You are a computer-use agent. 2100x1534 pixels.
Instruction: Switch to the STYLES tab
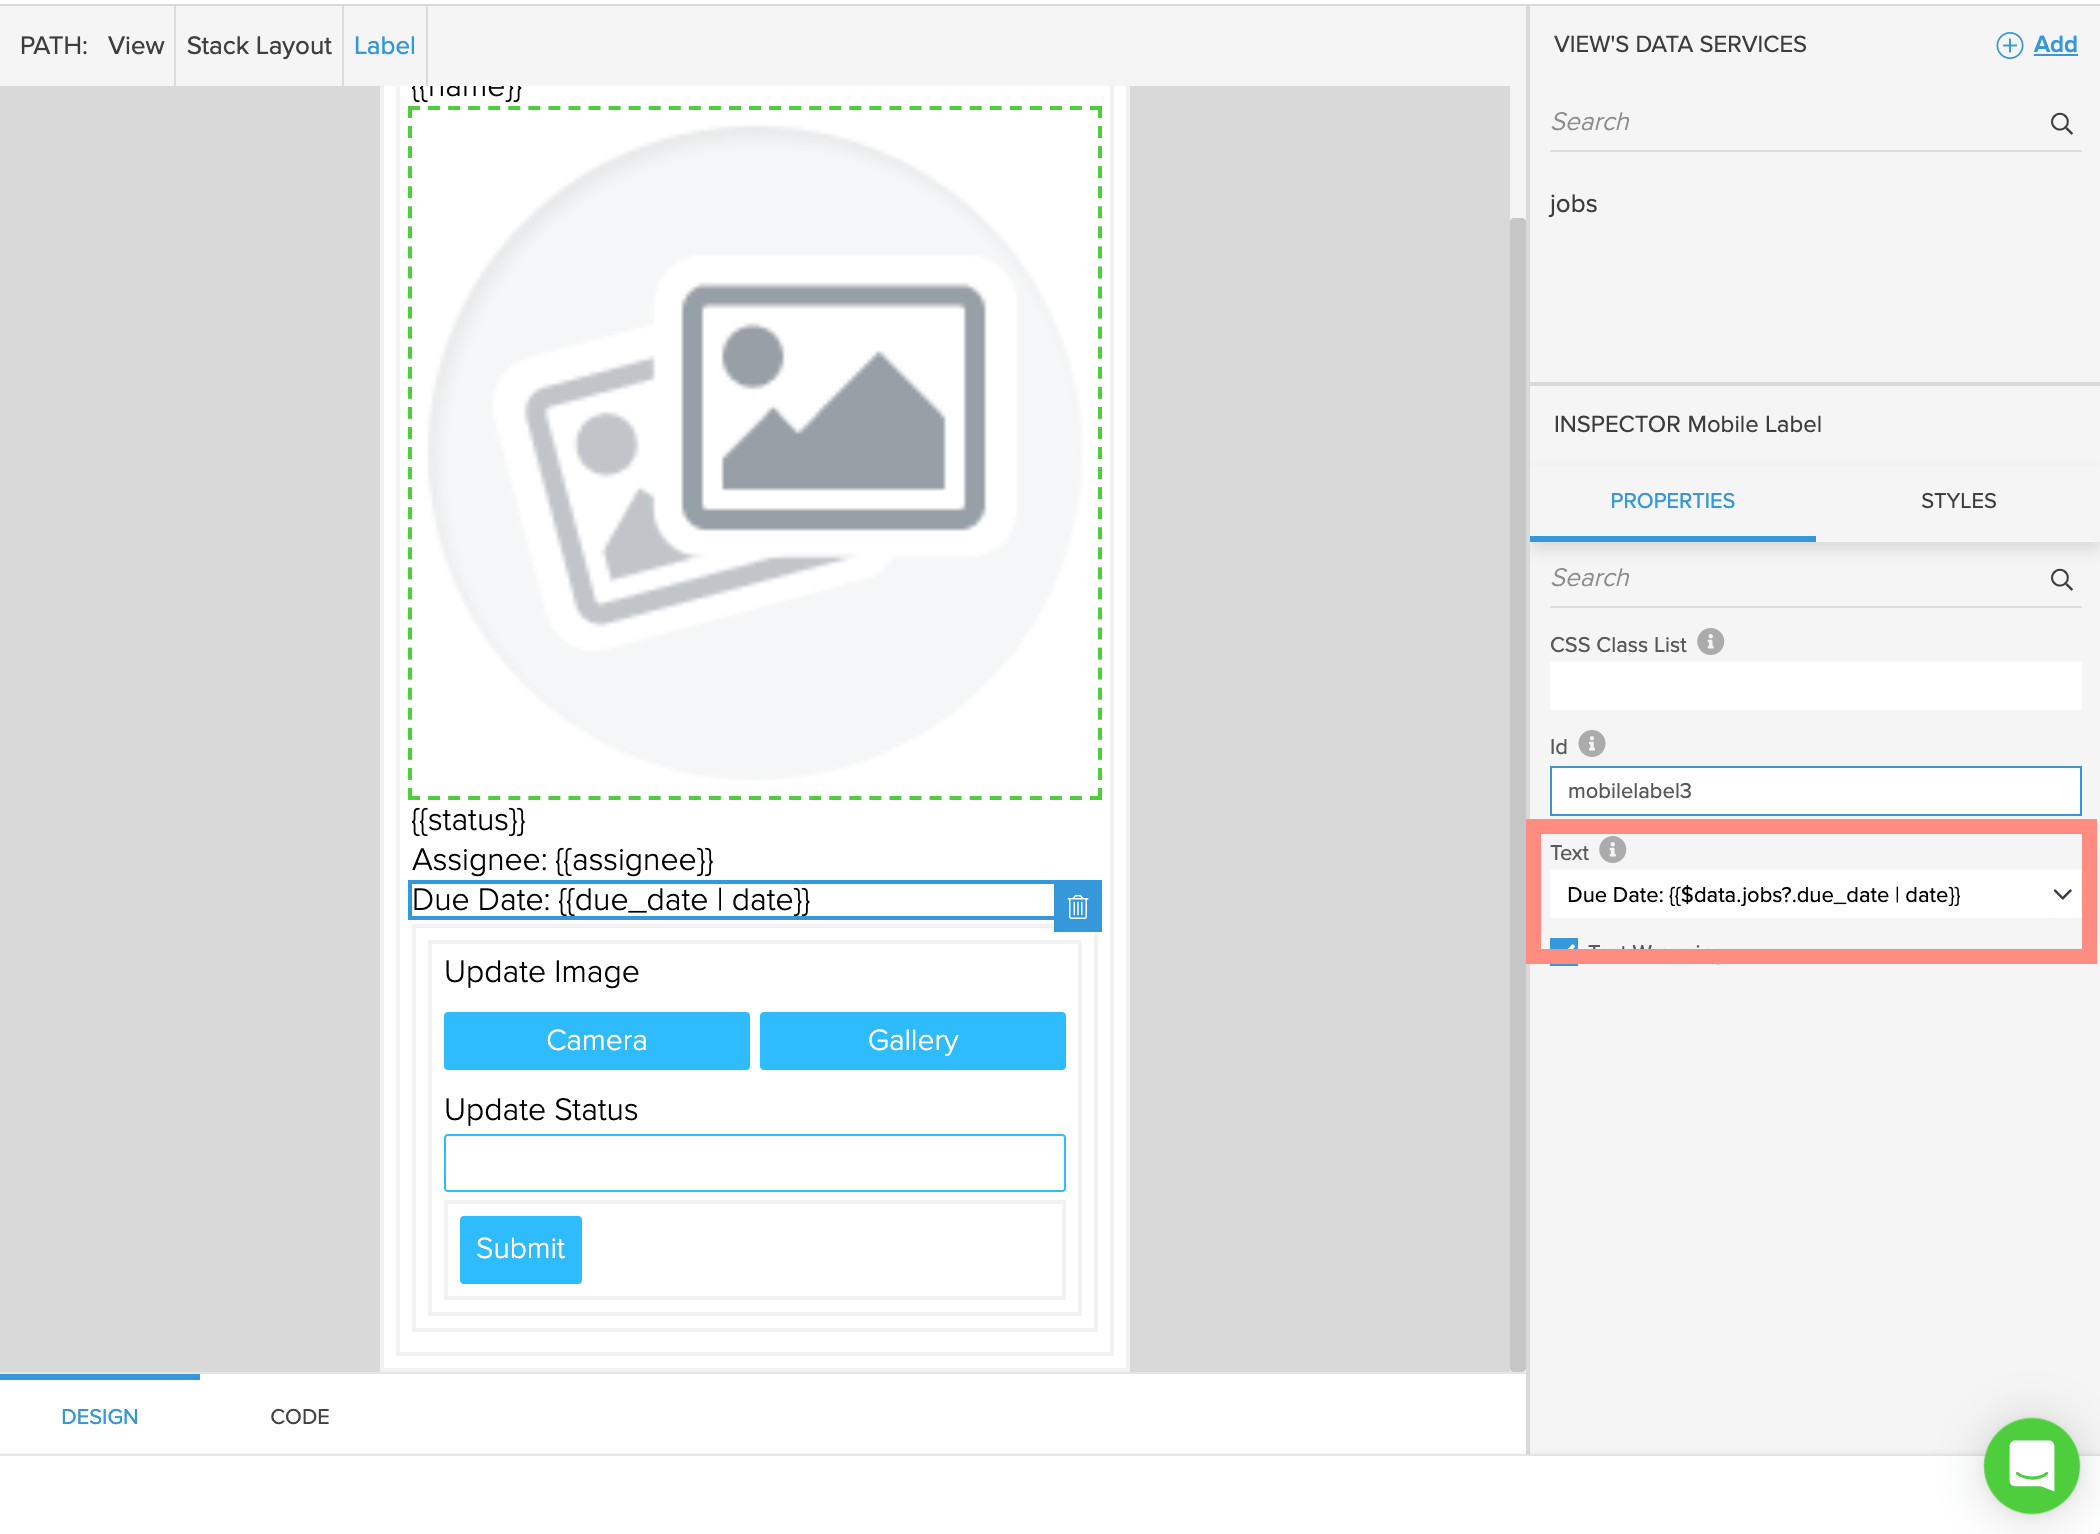[1957, 501]
